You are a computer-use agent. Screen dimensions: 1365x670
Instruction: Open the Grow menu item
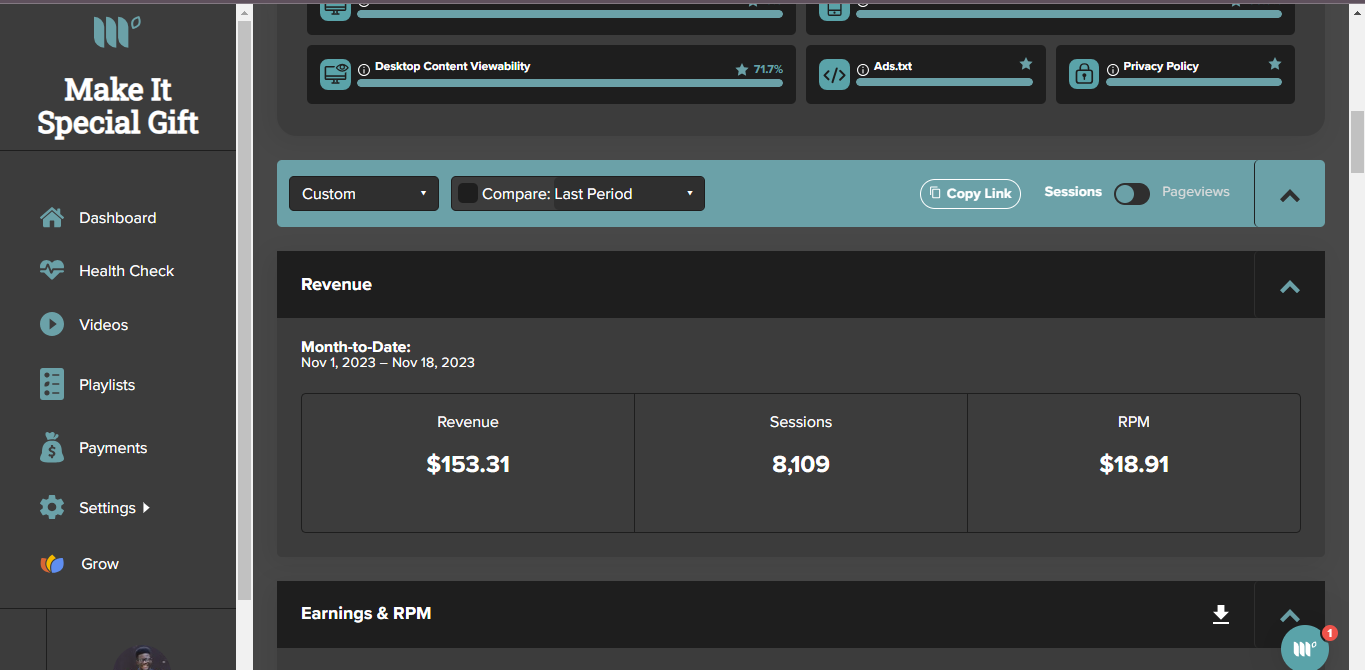(100, 564)
